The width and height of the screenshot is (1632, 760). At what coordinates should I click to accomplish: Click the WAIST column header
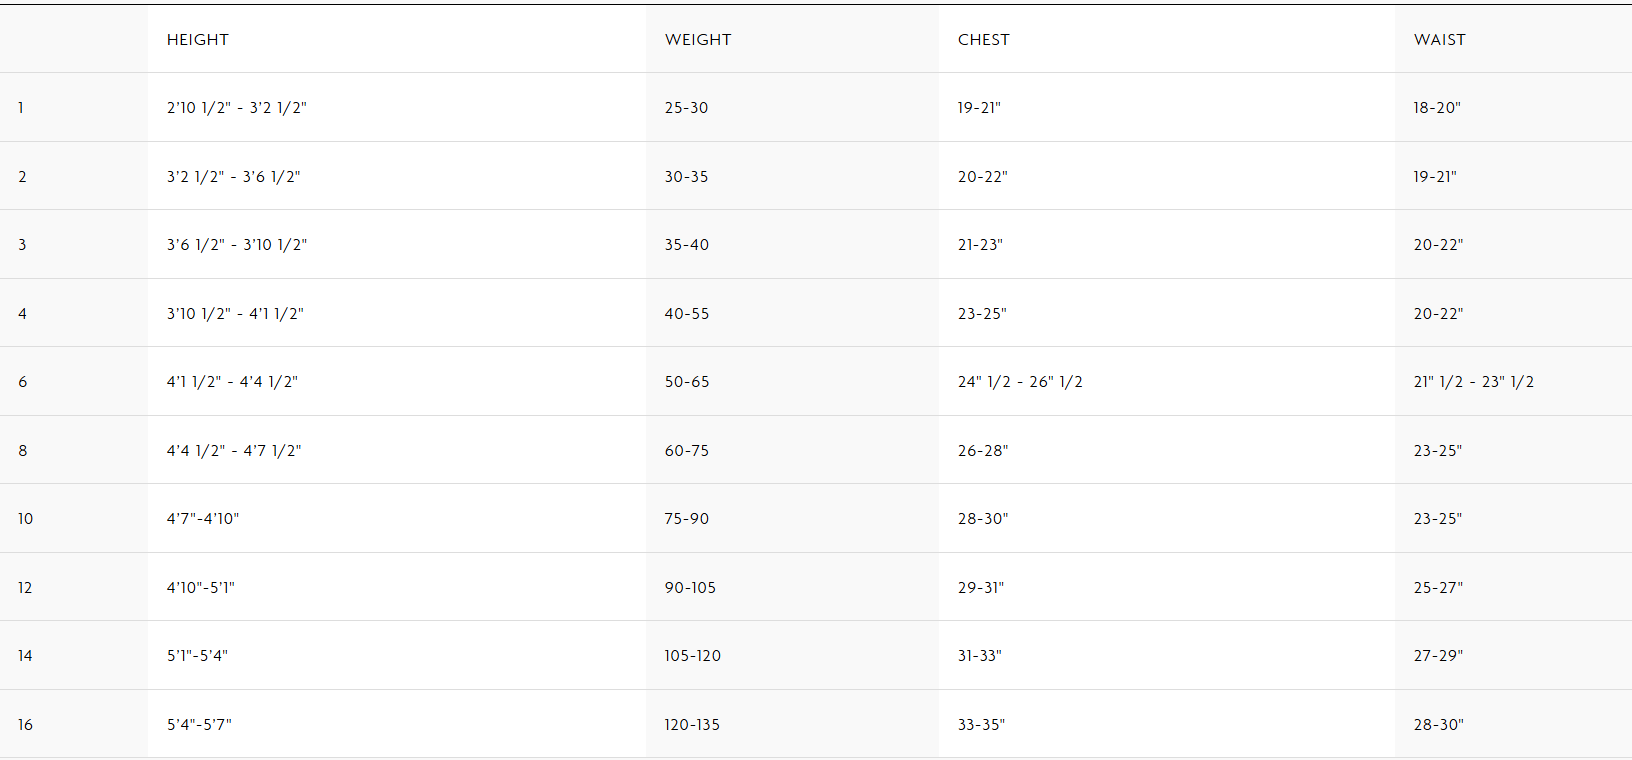pos(1439,40)
